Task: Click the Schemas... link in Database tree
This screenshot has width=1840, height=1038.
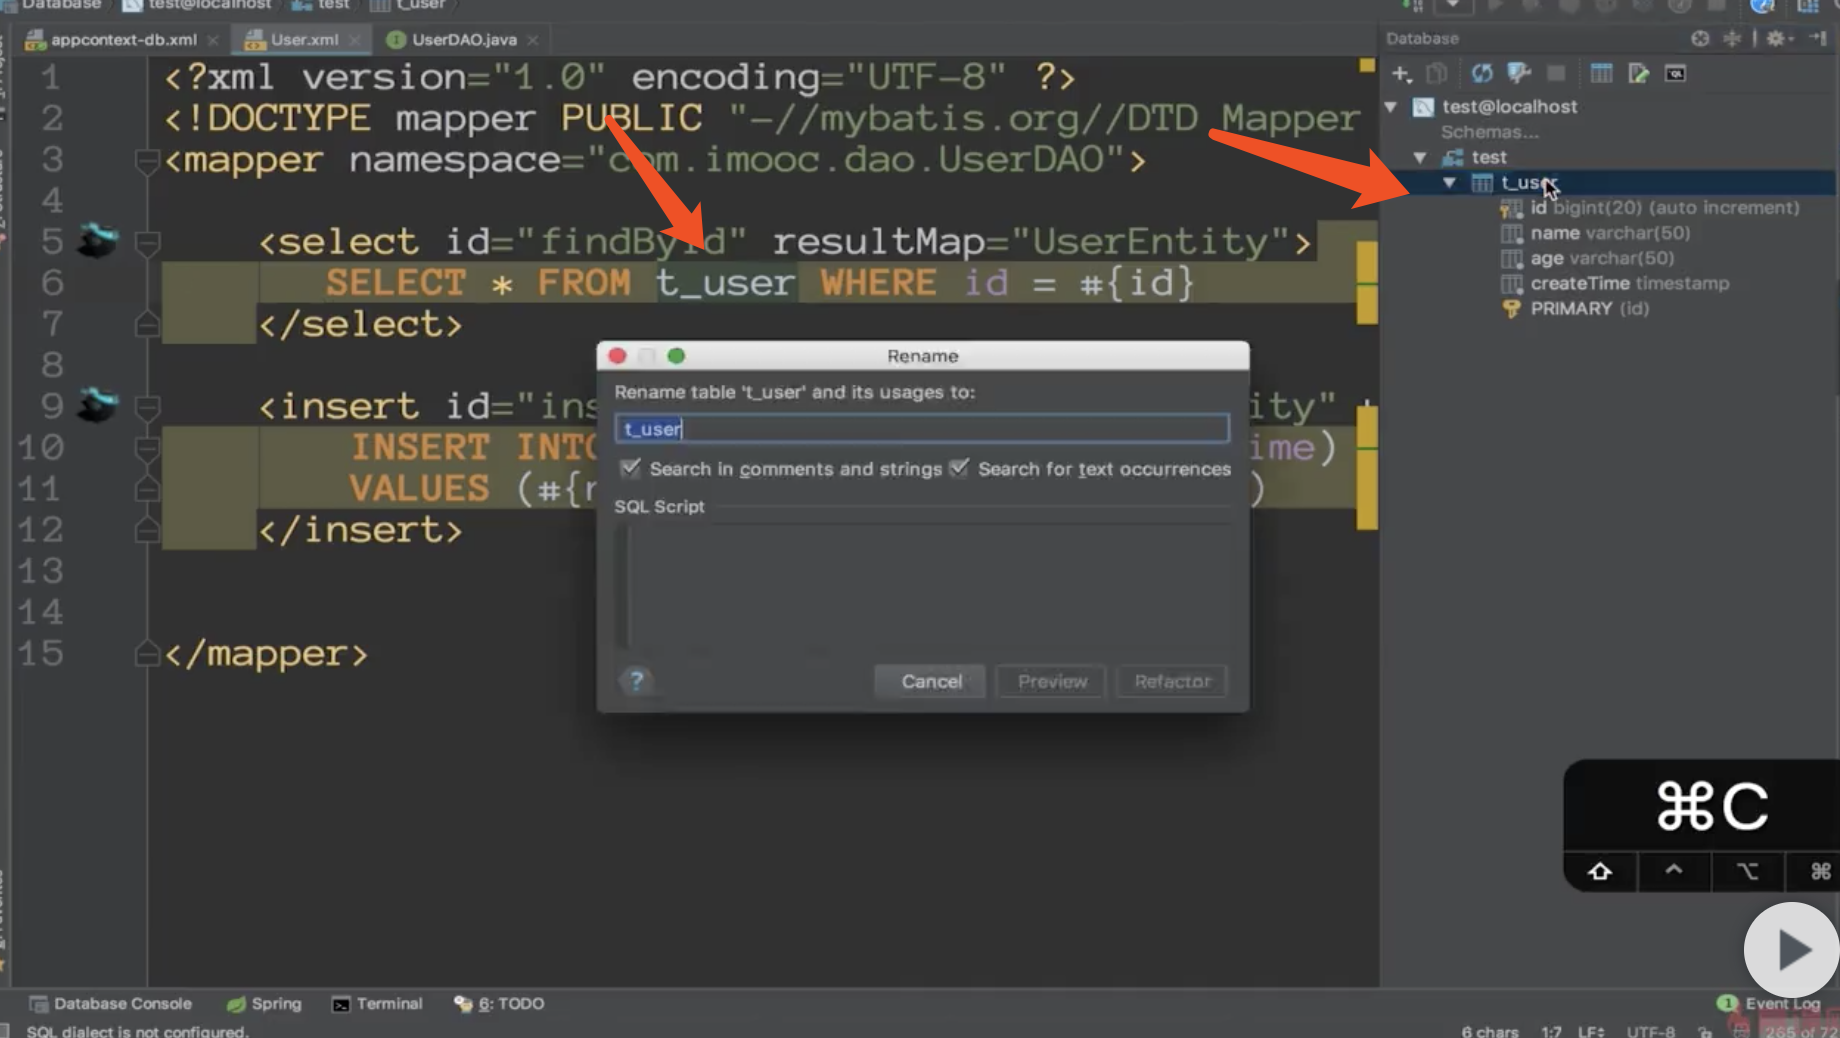Action: (x=1489, y=132)
